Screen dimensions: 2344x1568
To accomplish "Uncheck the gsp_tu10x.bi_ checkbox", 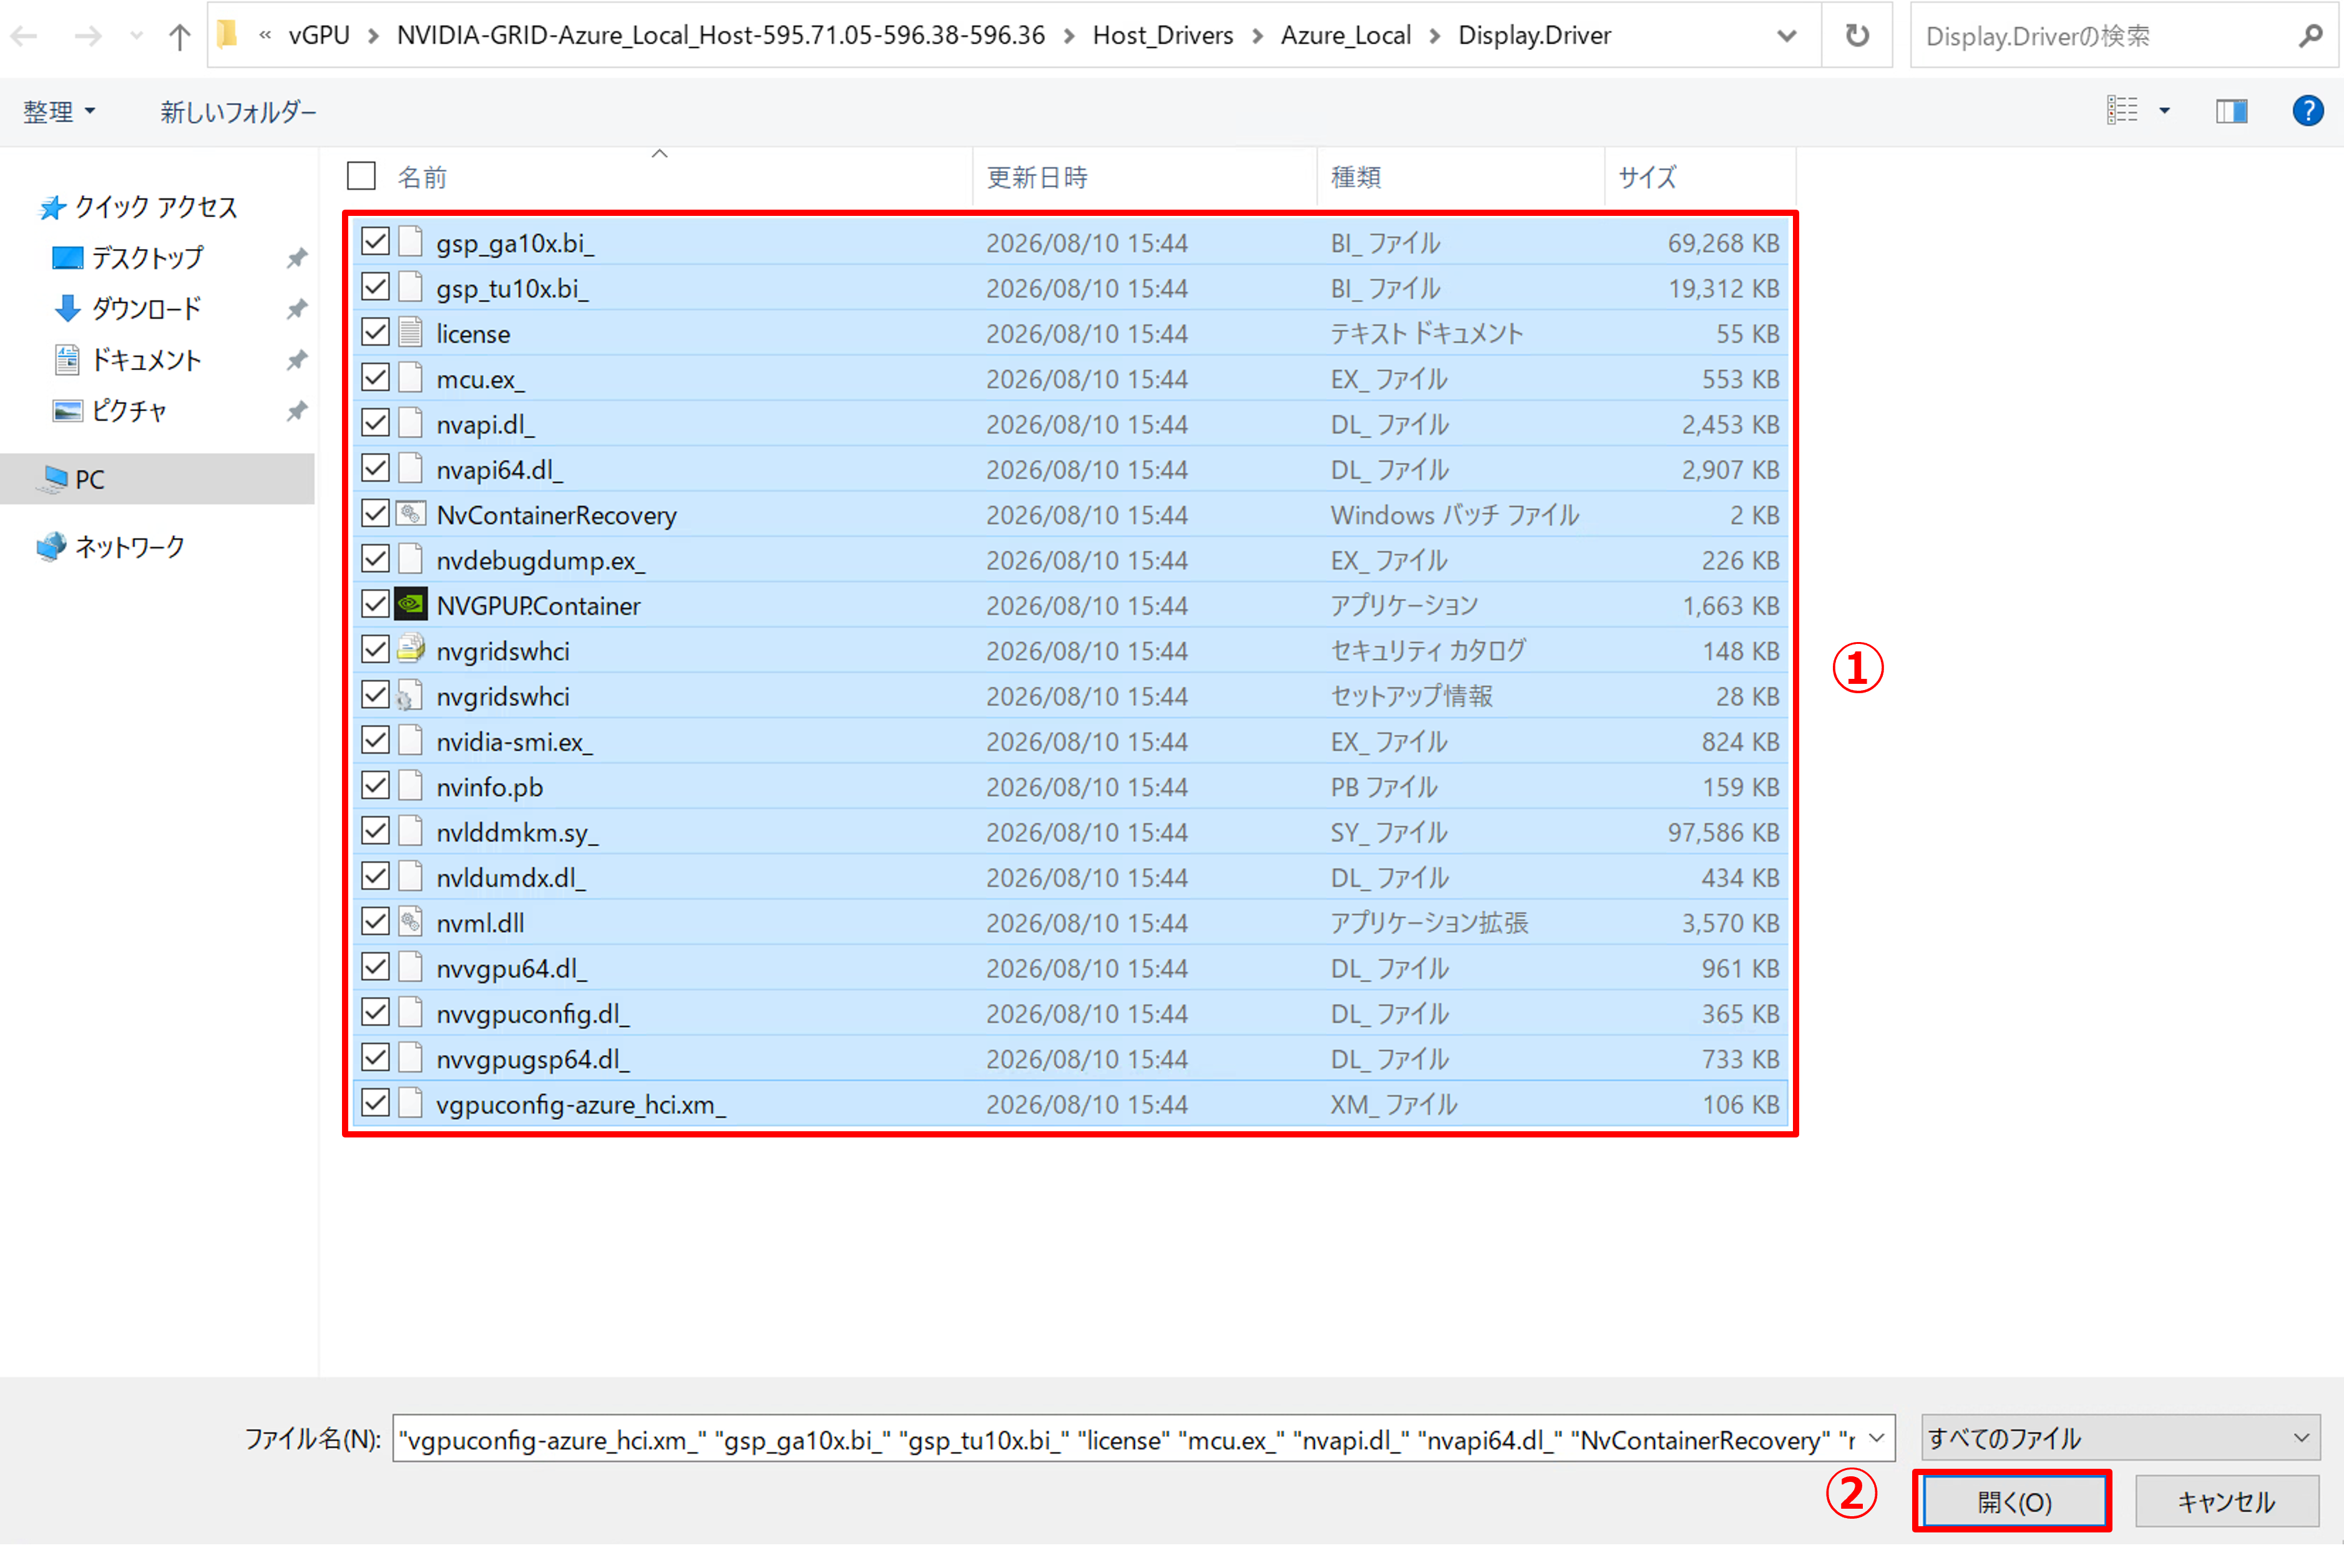I will [x=376, y=286].
